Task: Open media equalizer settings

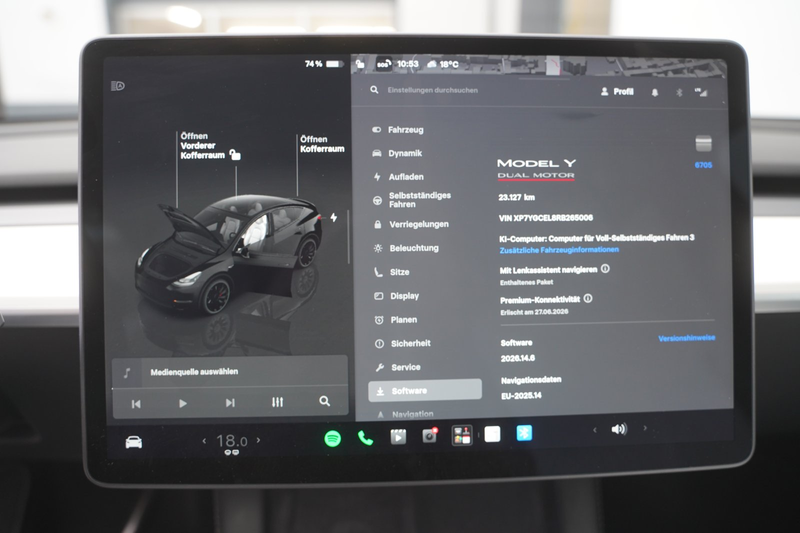Action: 277,402
